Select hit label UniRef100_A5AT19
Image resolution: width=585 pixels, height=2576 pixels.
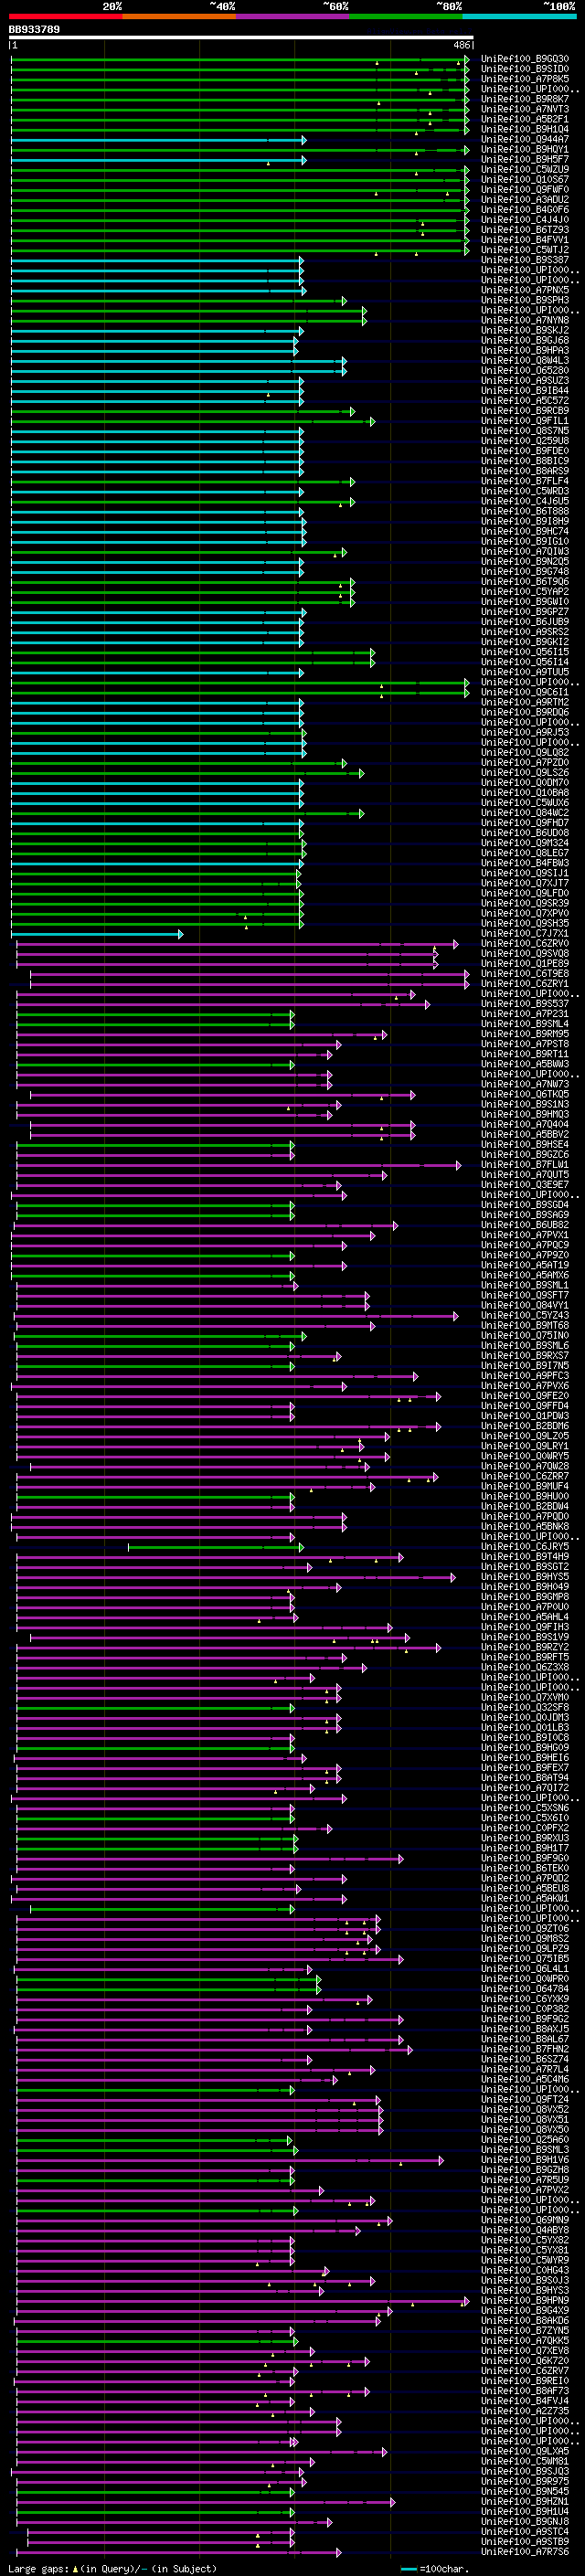point(525,1265)
